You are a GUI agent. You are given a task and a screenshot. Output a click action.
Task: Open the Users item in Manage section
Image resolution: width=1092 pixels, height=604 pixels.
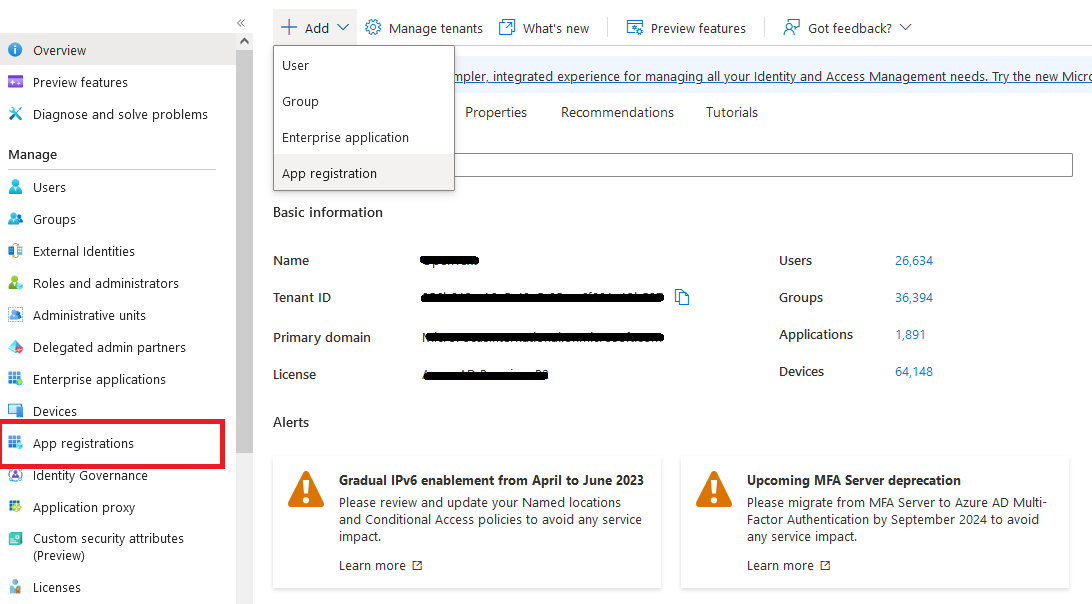click(49, 187)
